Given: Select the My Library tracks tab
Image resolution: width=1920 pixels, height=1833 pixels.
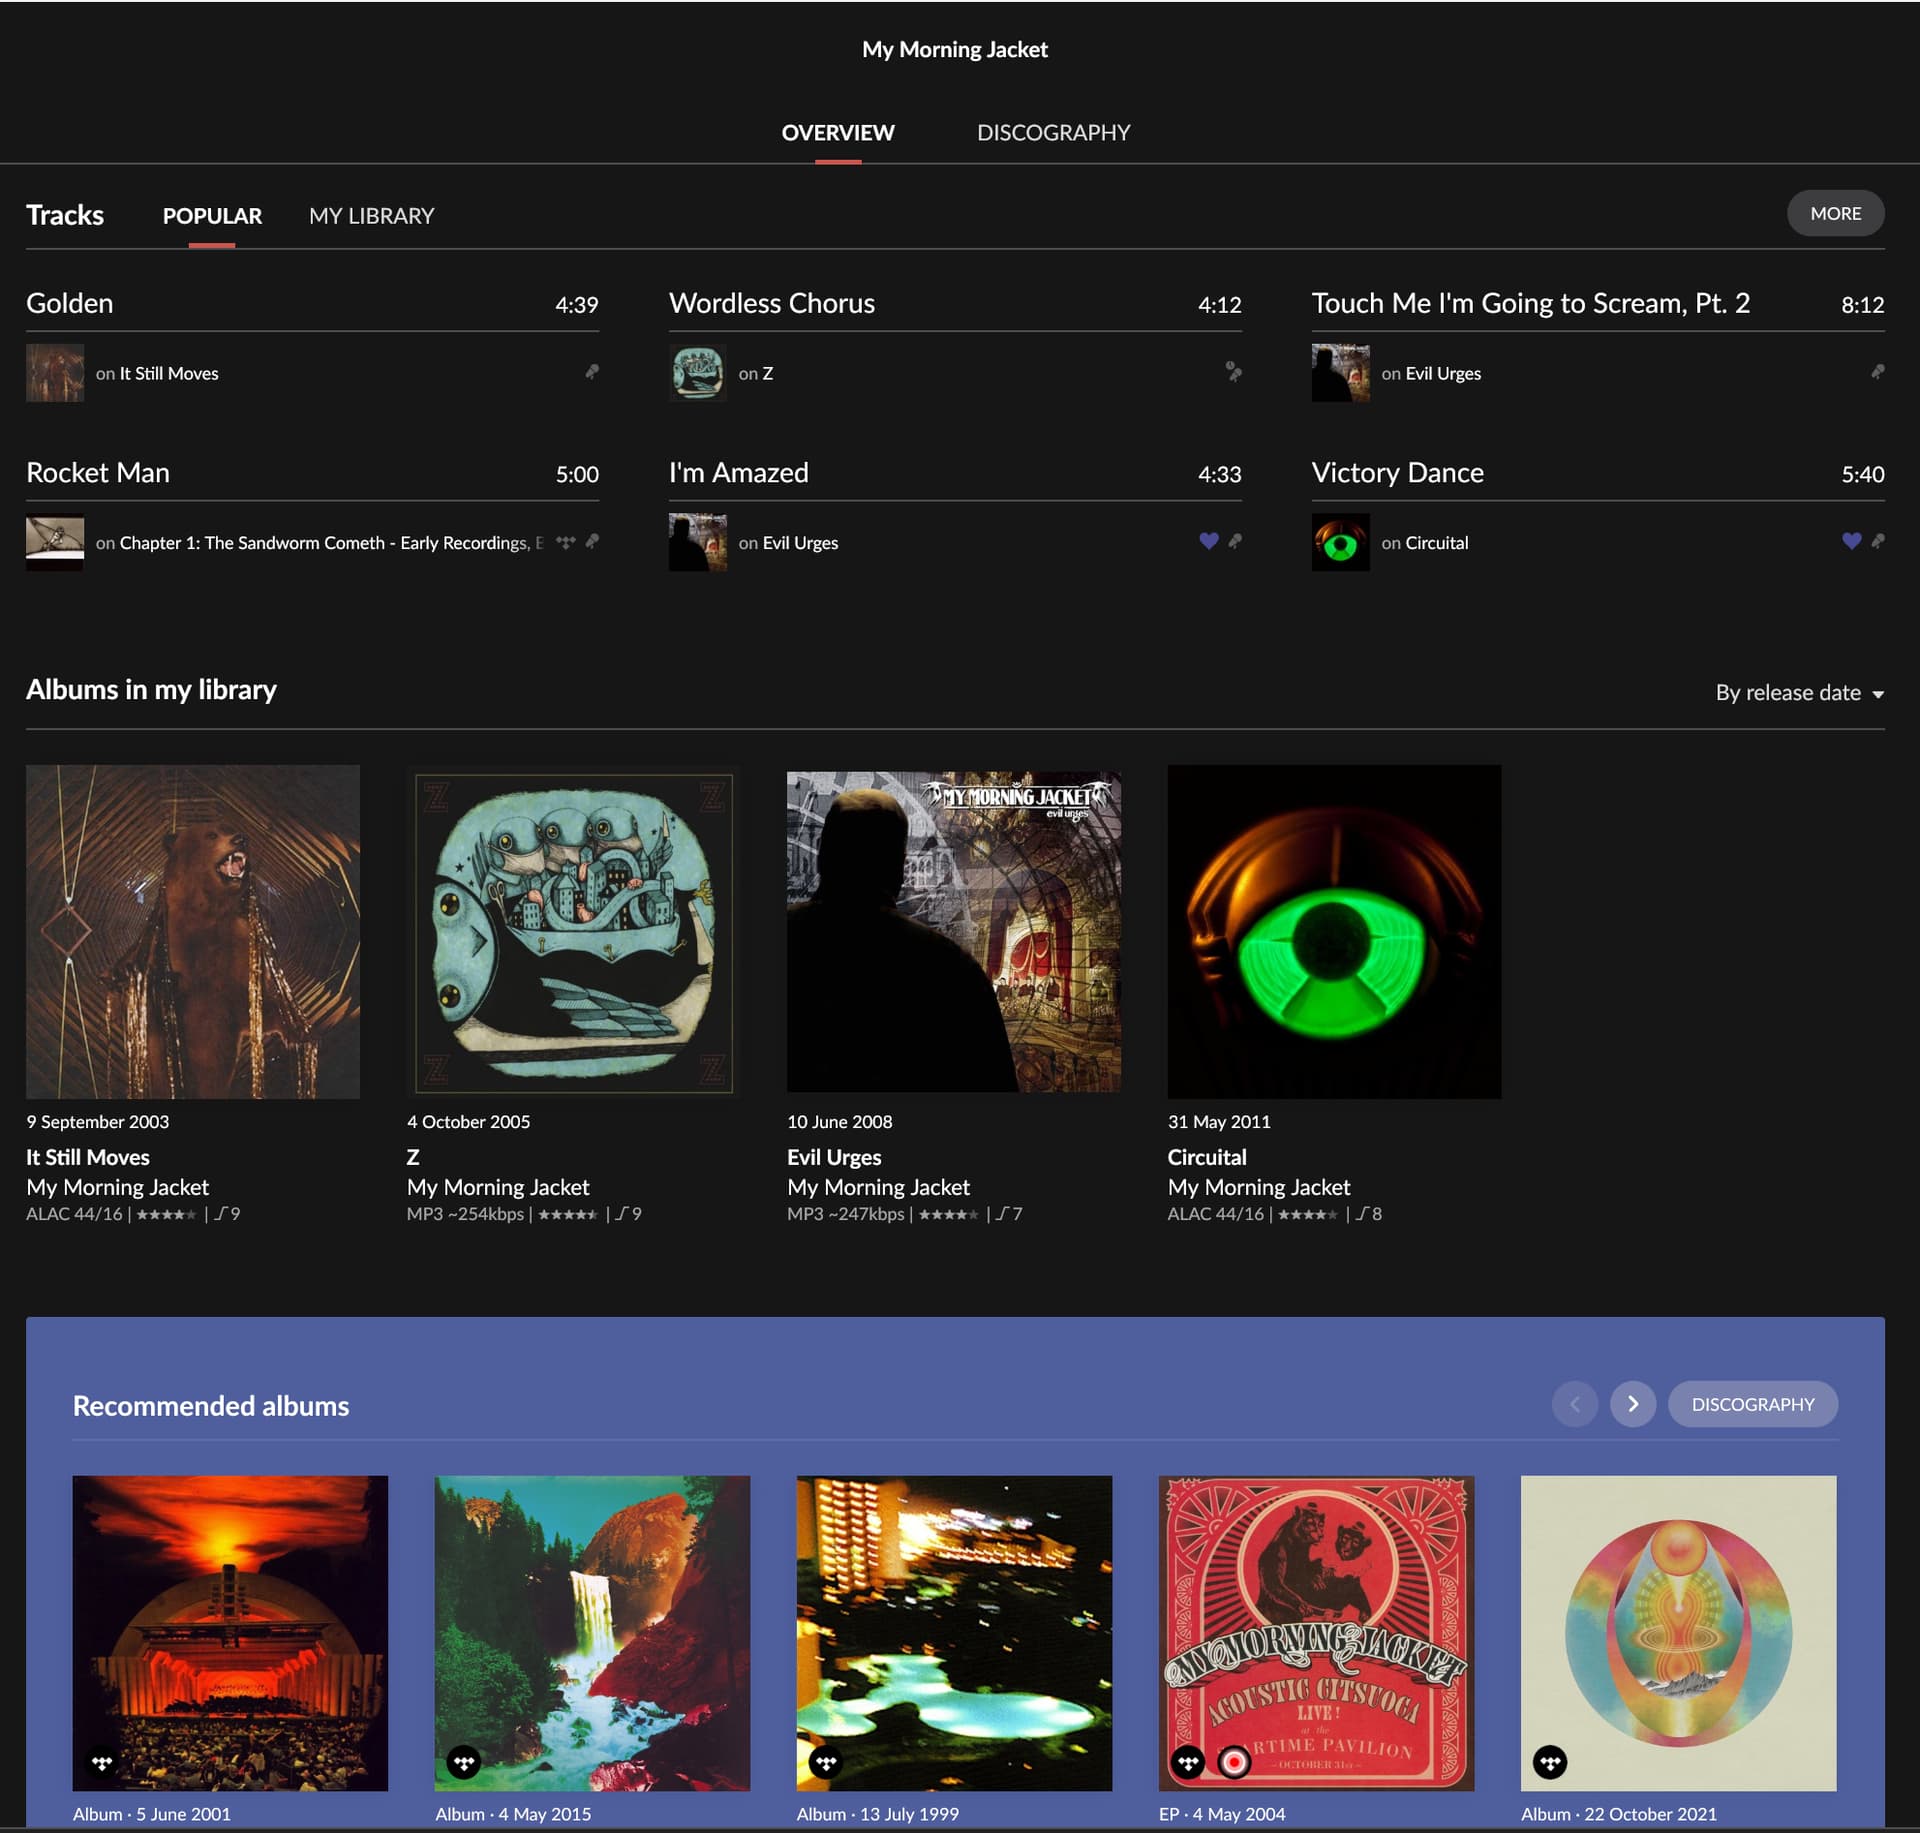Looking at the screenshot, I should (x=371, y=216).
